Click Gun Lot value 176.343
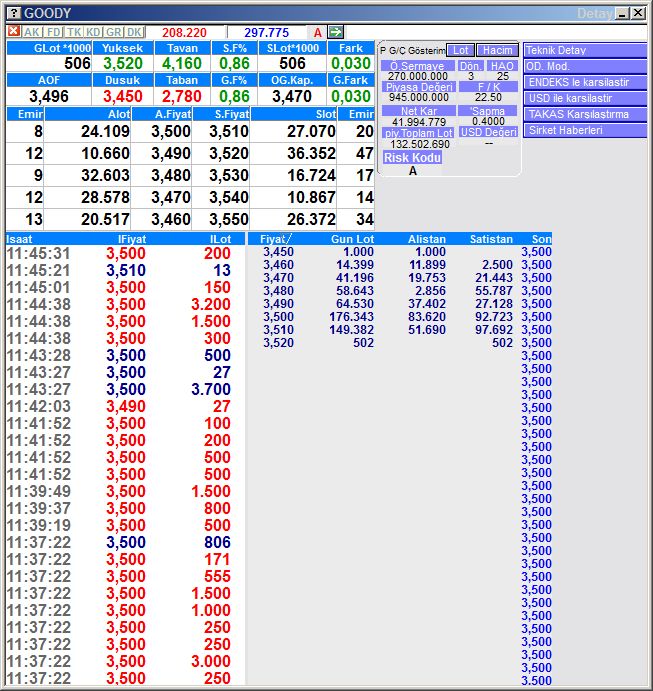Image resolution: width=653 pixels, height=691 pixels. coord(351,317)
